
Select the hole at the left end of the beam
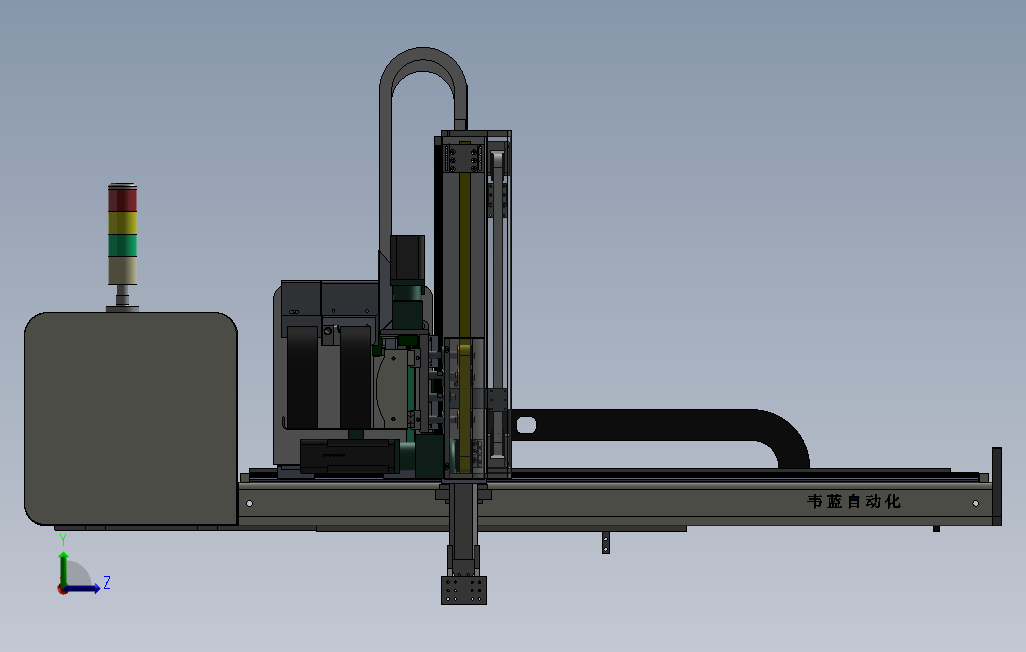[249, 503]
